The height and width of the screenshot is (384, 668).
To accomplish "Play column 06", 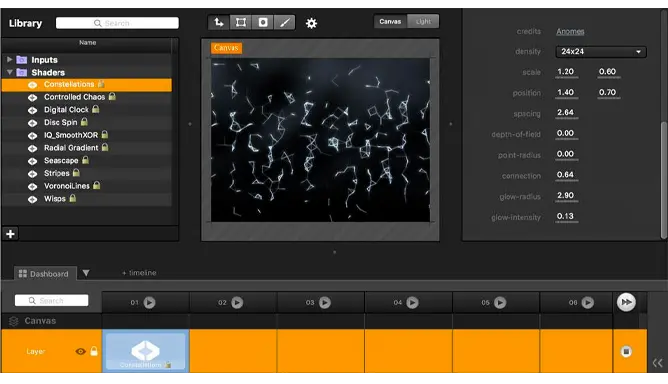I will coord(588,303).
